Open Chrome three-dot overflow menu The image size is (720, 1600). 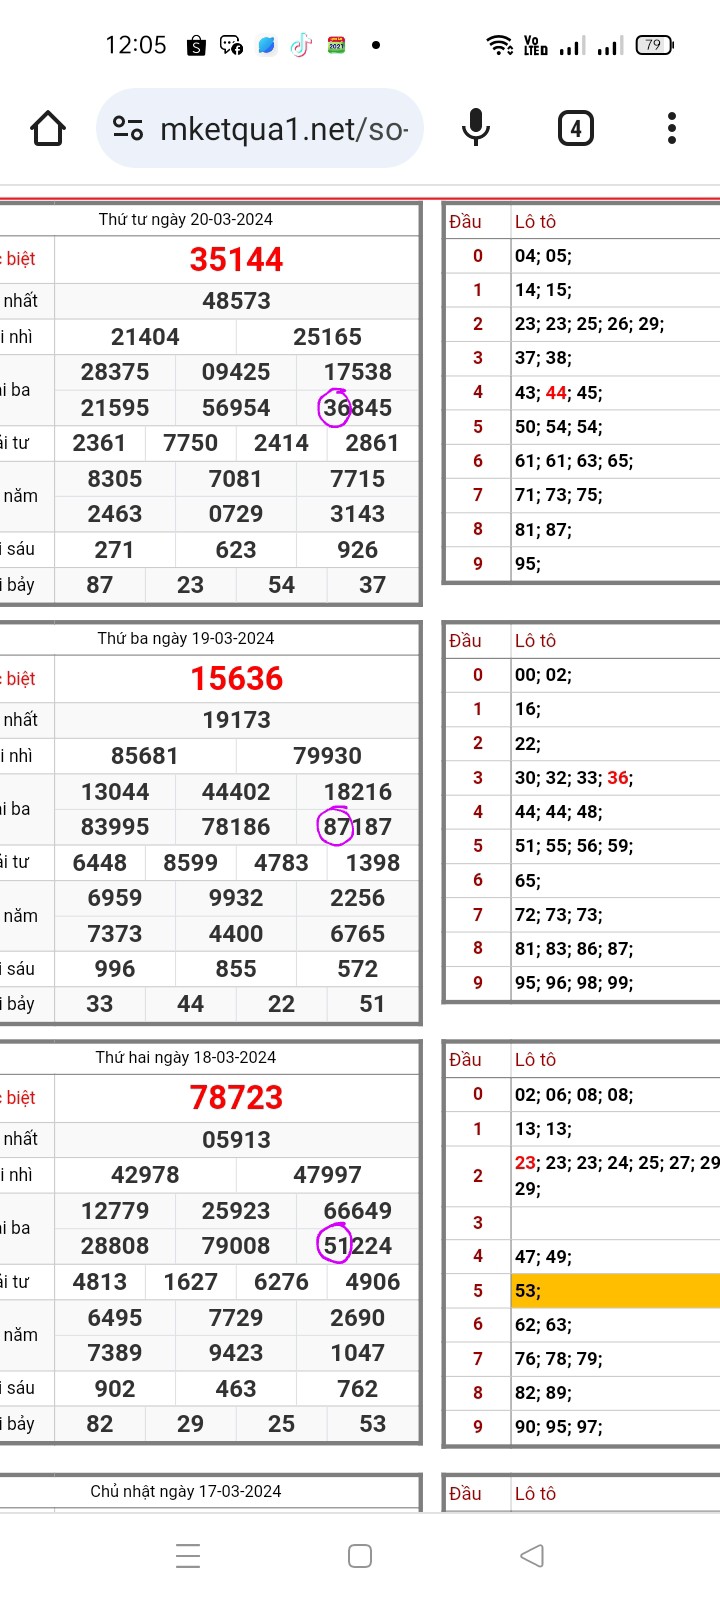[672, 128]
